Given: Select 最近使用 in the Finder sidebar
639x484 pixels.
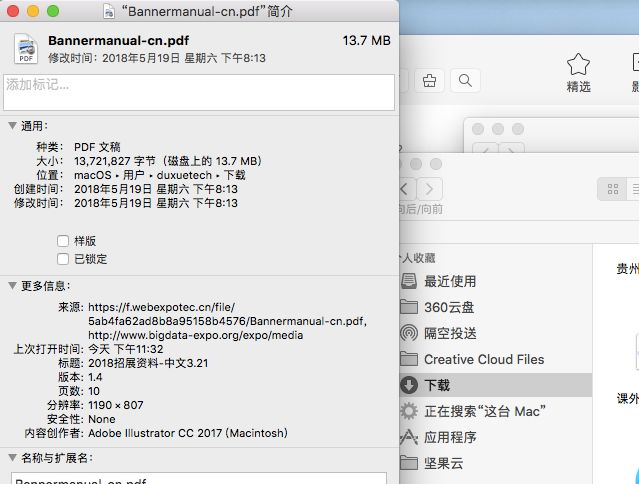Looking at the screenshot, I should pyautogui.click(x=450, y=281).
